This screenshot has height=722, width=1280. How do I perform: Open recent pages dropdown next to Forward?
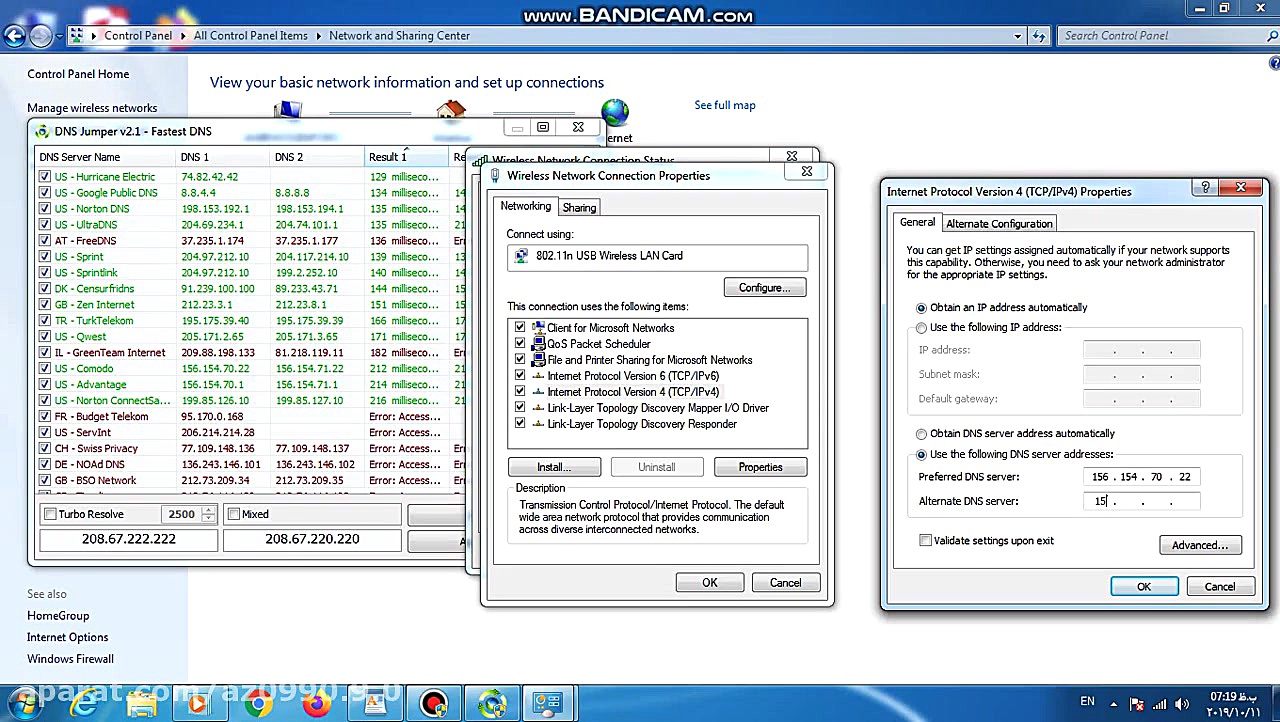click(60, 37)
